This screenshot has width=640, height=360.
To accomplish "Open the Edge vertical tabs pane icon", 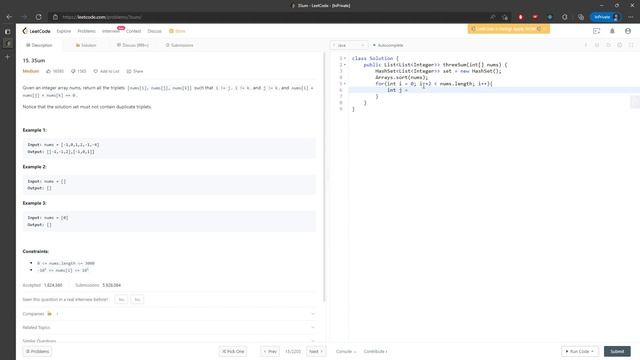I will pyautogui.click(x=7, y=31).
